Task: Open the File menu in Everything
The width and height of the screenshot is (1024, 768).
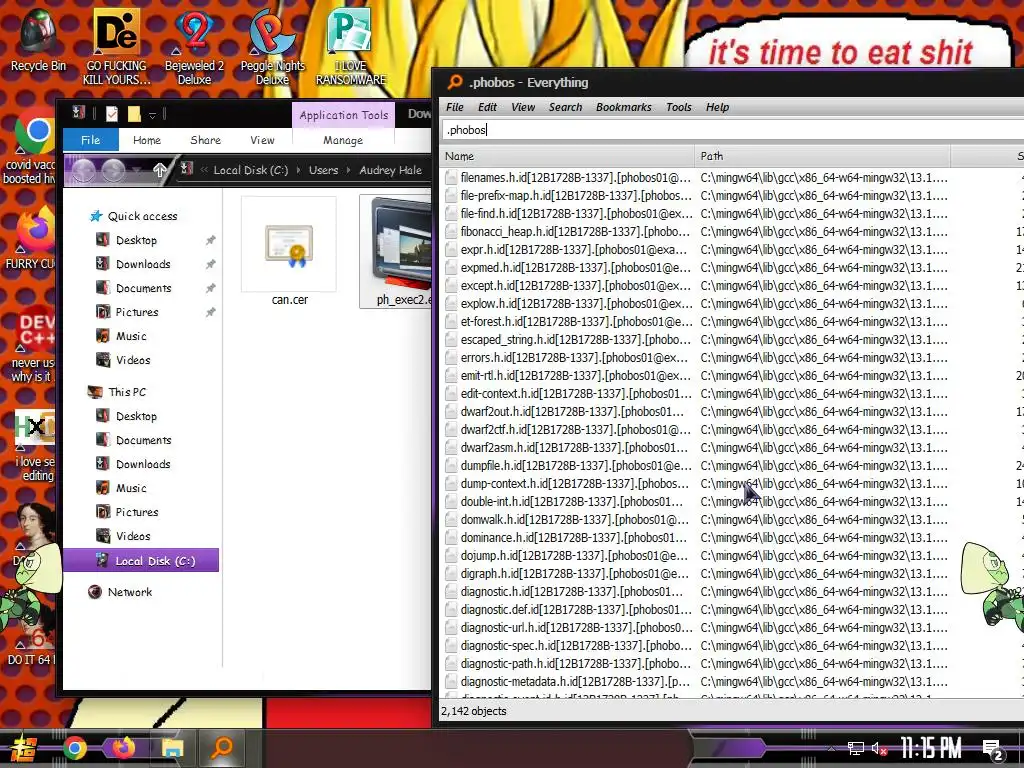Action: pos(455,107)
